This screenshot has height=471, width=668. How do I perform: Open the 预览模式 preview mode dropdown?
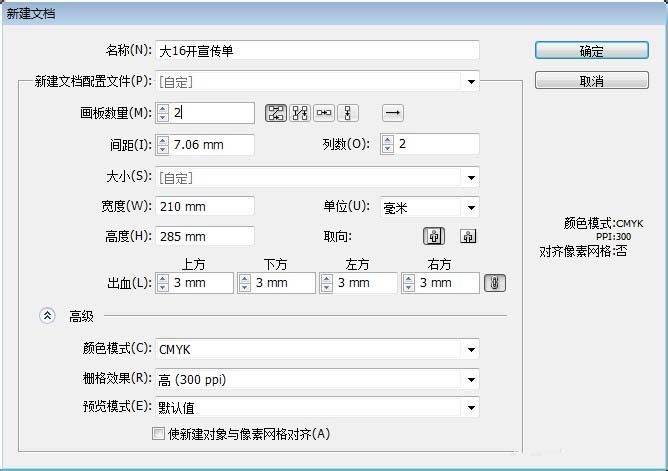click(x=471, y=408)
